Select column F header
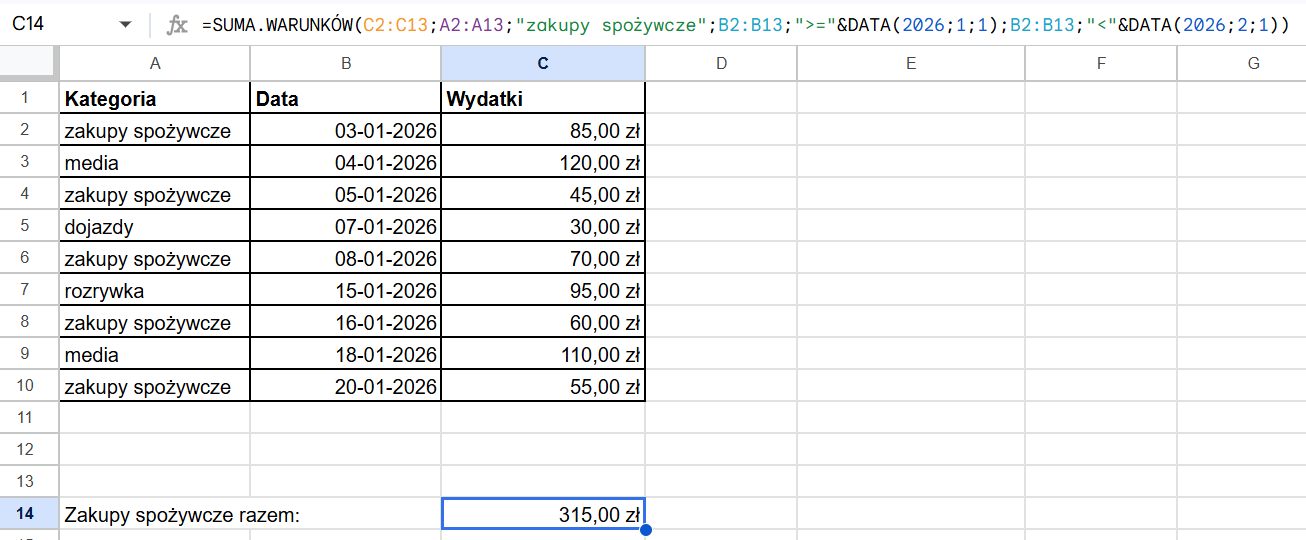Viewport: 1306px width, 540px height. 1101,63
